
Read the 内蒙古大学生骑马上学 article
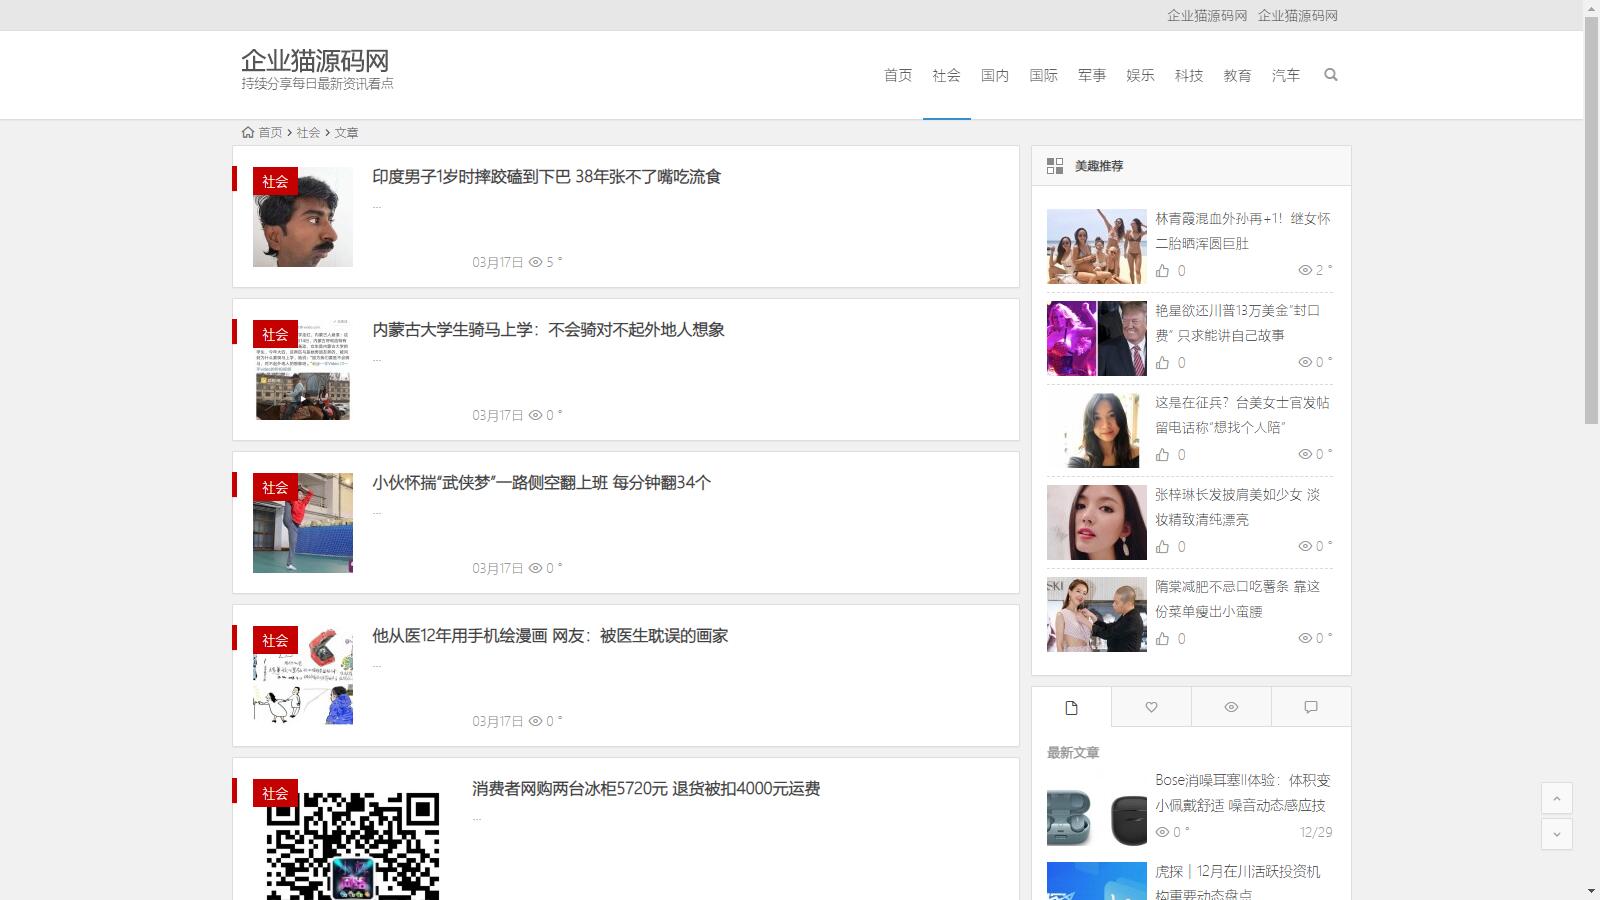click(548, 330)
